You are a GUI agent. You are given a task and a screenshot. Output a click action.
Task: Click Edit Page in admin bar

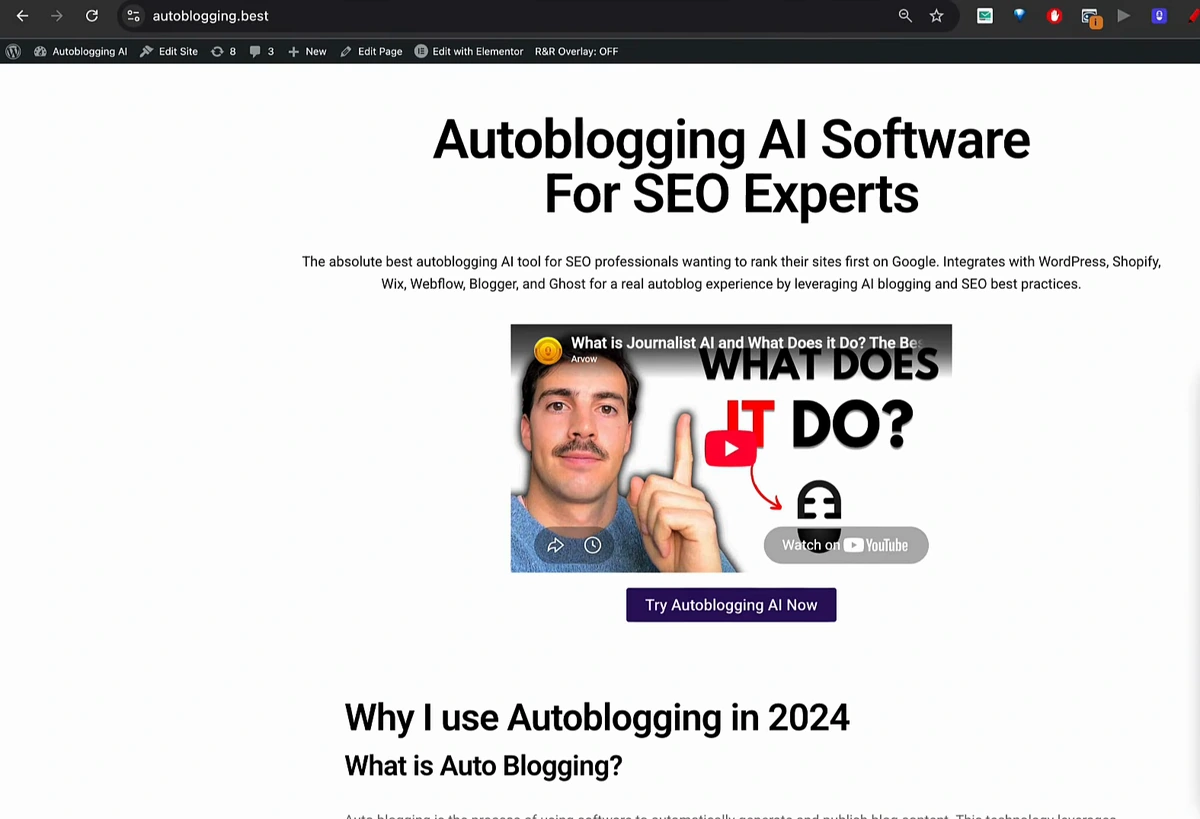371,51
